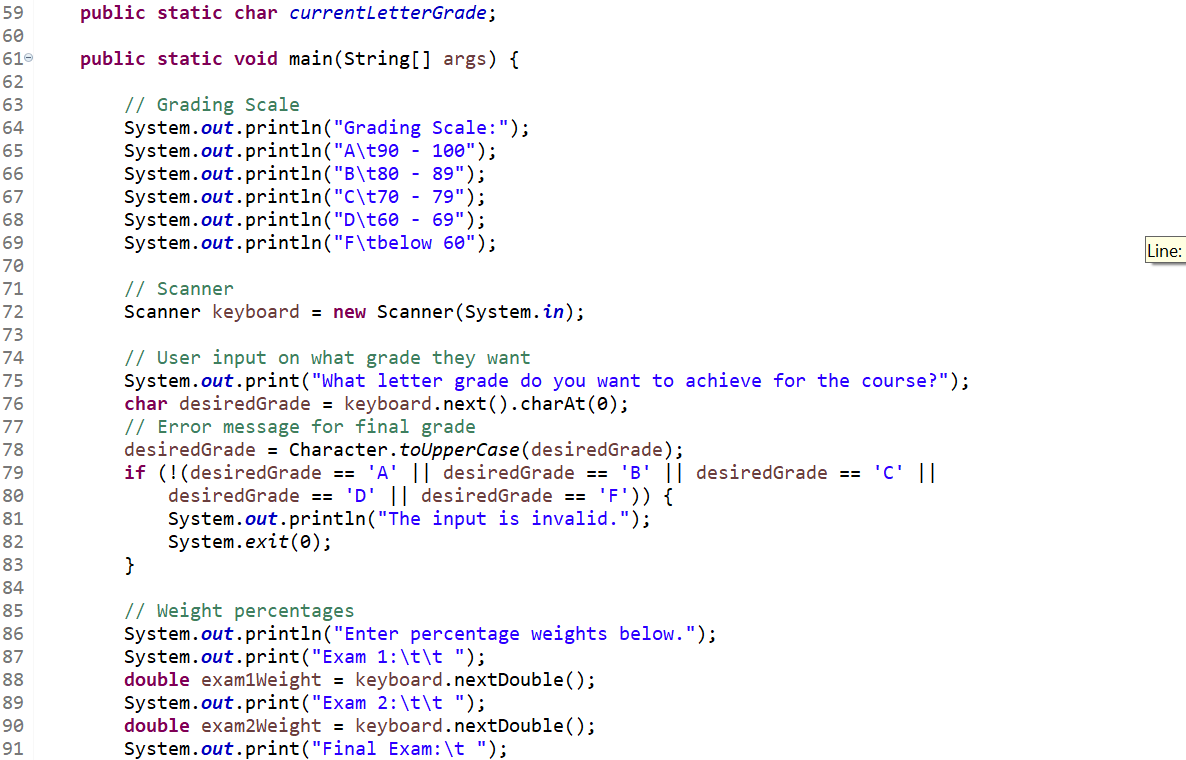The image size is (1186, 760).
Task: Click line number 85 in the gutter
Action: pyautogui.click(x=13, y=610)
